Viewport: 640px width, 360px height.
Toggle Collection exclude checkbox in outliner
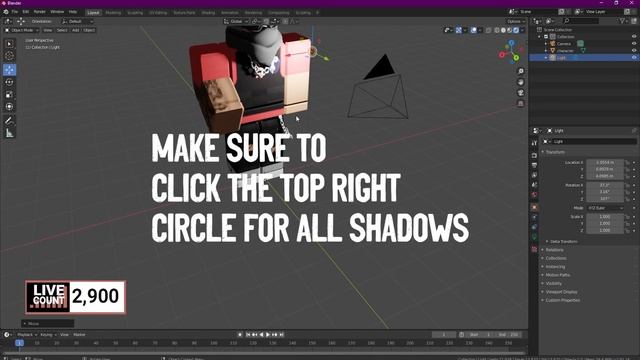[x=546, y=37]
